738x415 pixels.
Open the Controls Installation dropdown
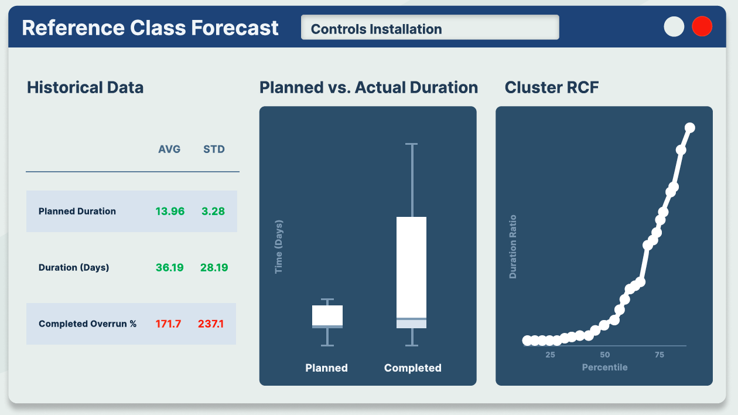coord(430,28)
